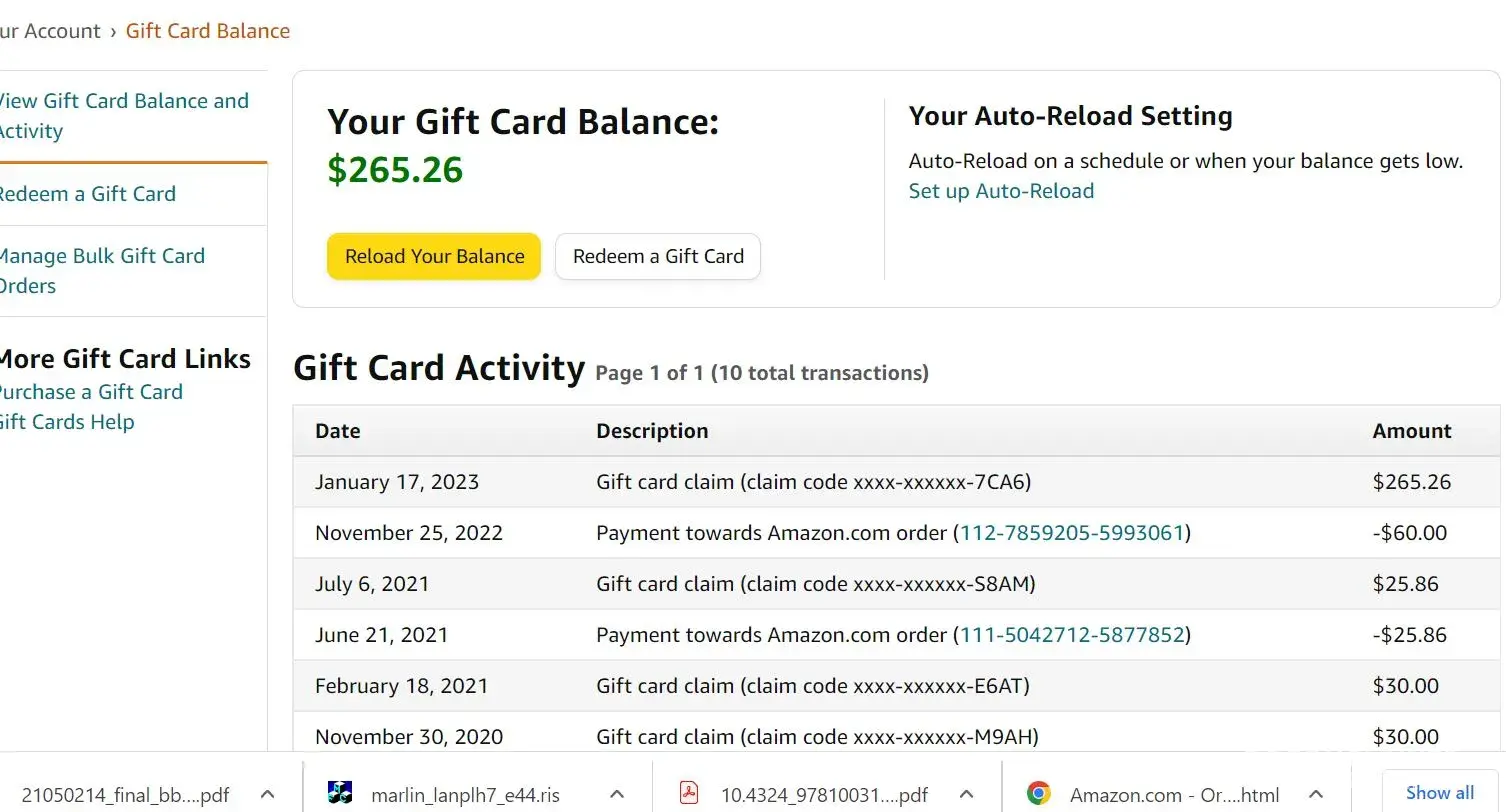Open the Set up Auto-Reload link
This screenshot has height=812, width=1506.
[1001, 191]
